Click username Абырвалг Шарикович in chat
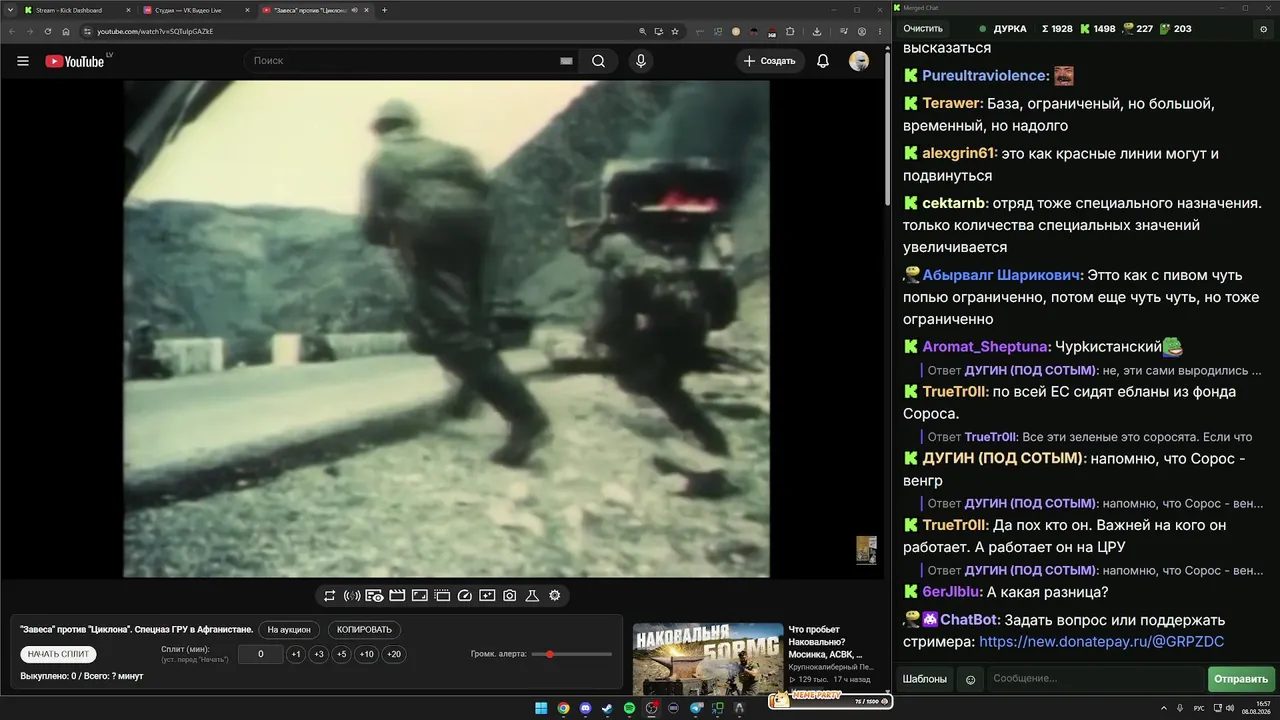This screenshot has height=720, width=1280. click(1003, 275)
